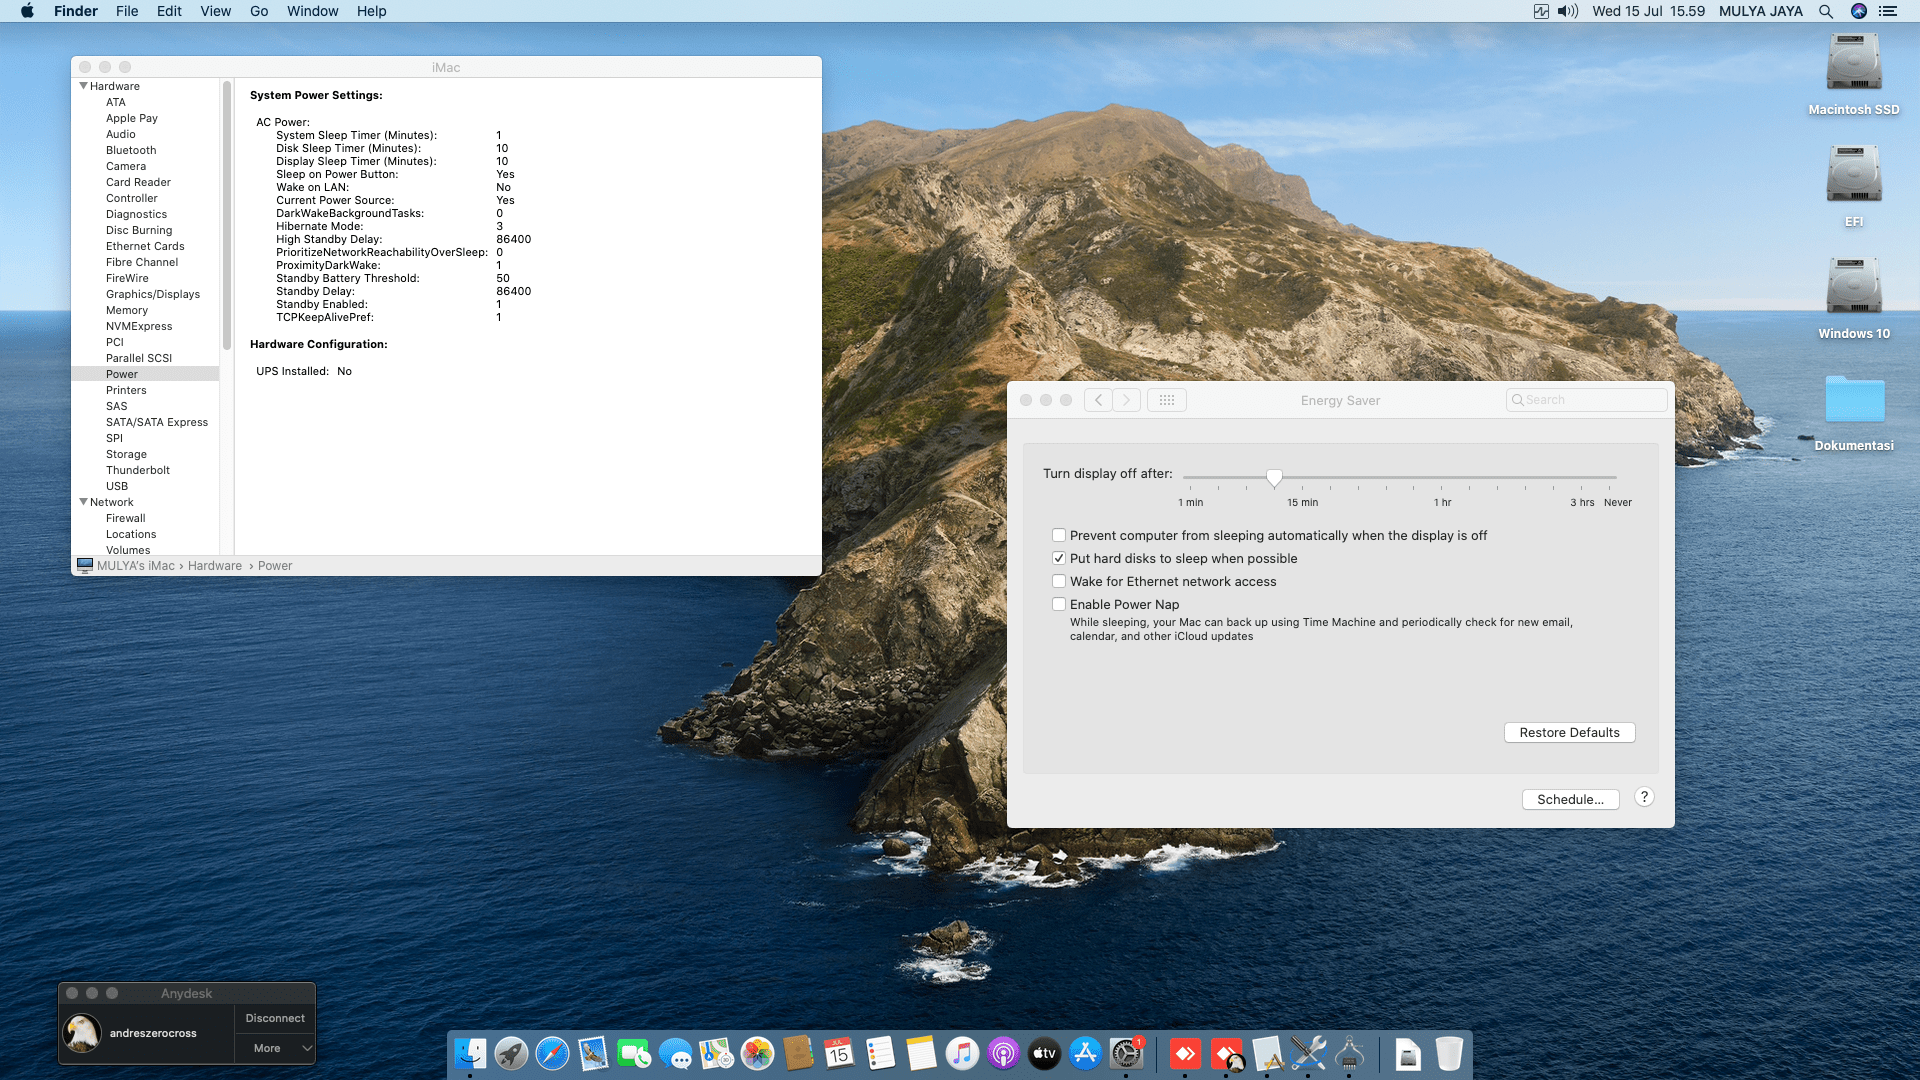Open Spotlight search magnifier in menu bar
This screenshot has height=1080, width=1920.
tap(1826, 11)
